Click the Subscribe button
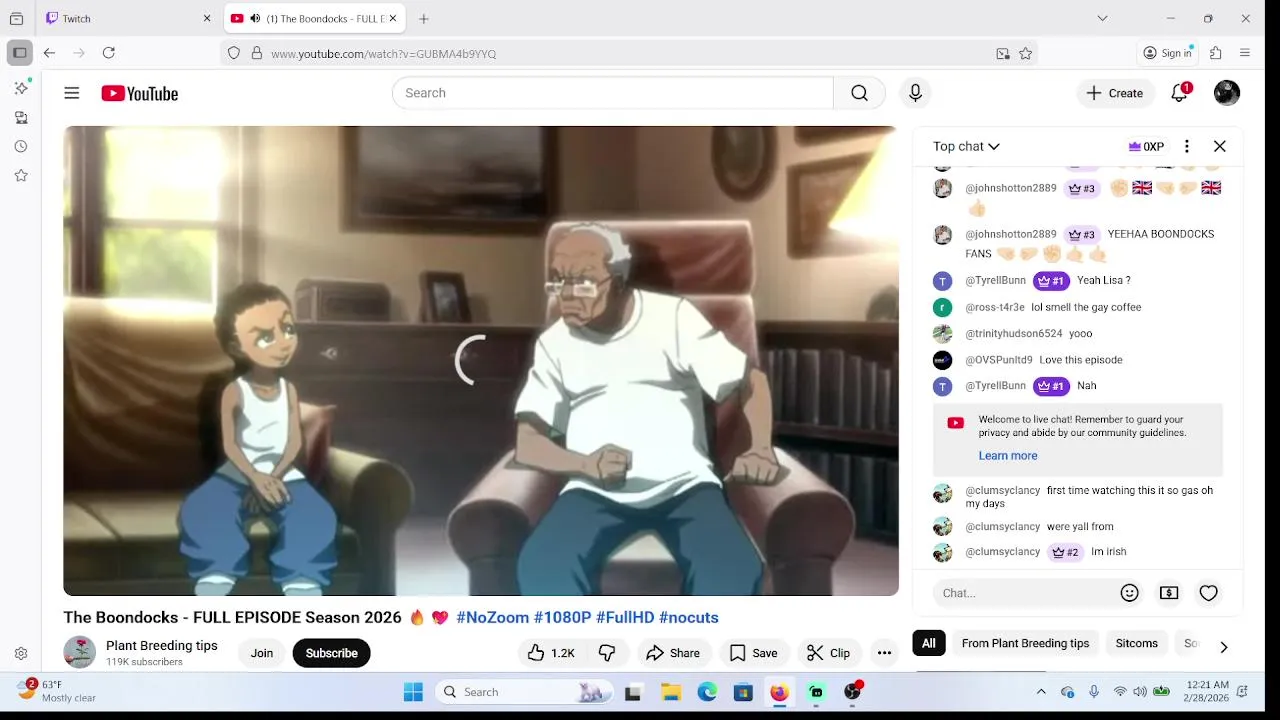 pyautogui.click(x=331, y=653)
